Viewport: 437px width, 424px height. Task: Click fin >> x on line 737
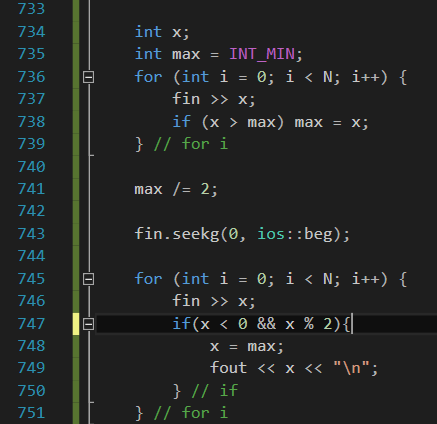tap(214, 99)
